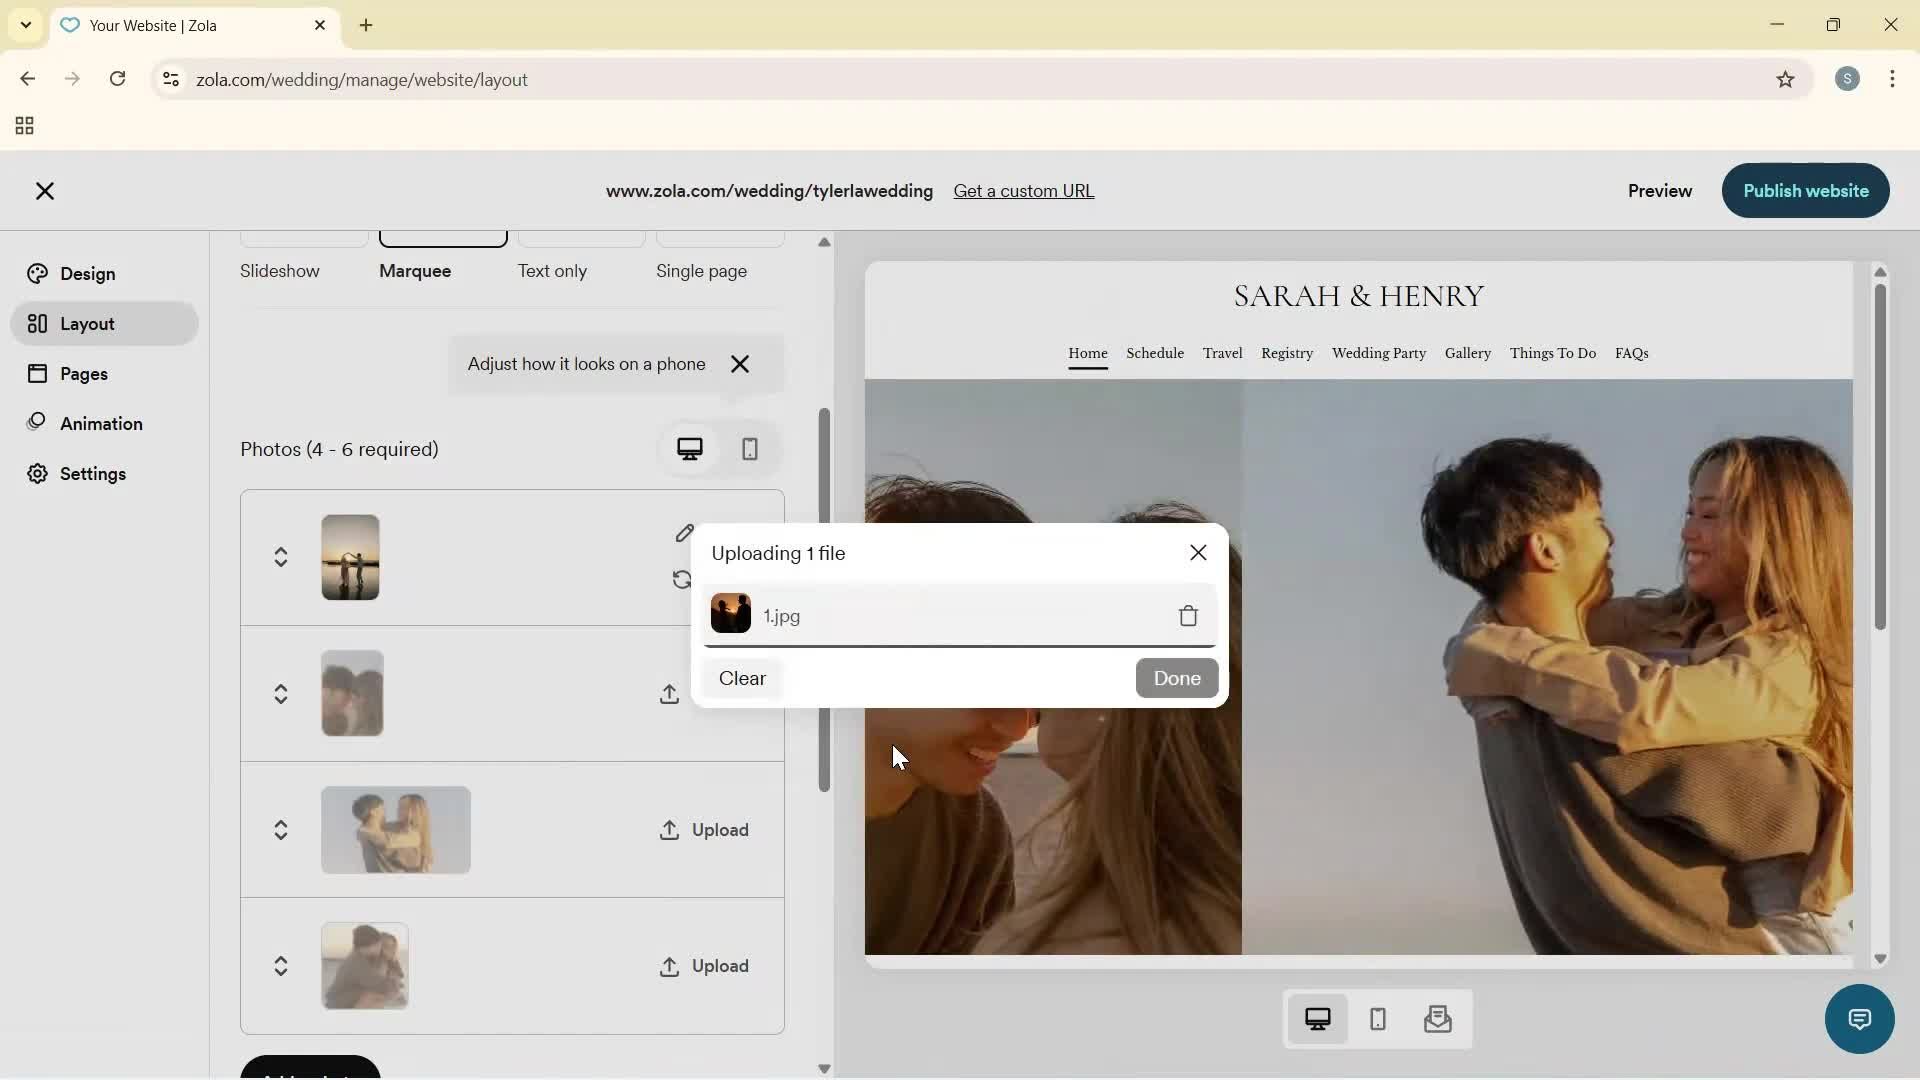Open the Design panel in the sidebar

click(x=86, y=273)
